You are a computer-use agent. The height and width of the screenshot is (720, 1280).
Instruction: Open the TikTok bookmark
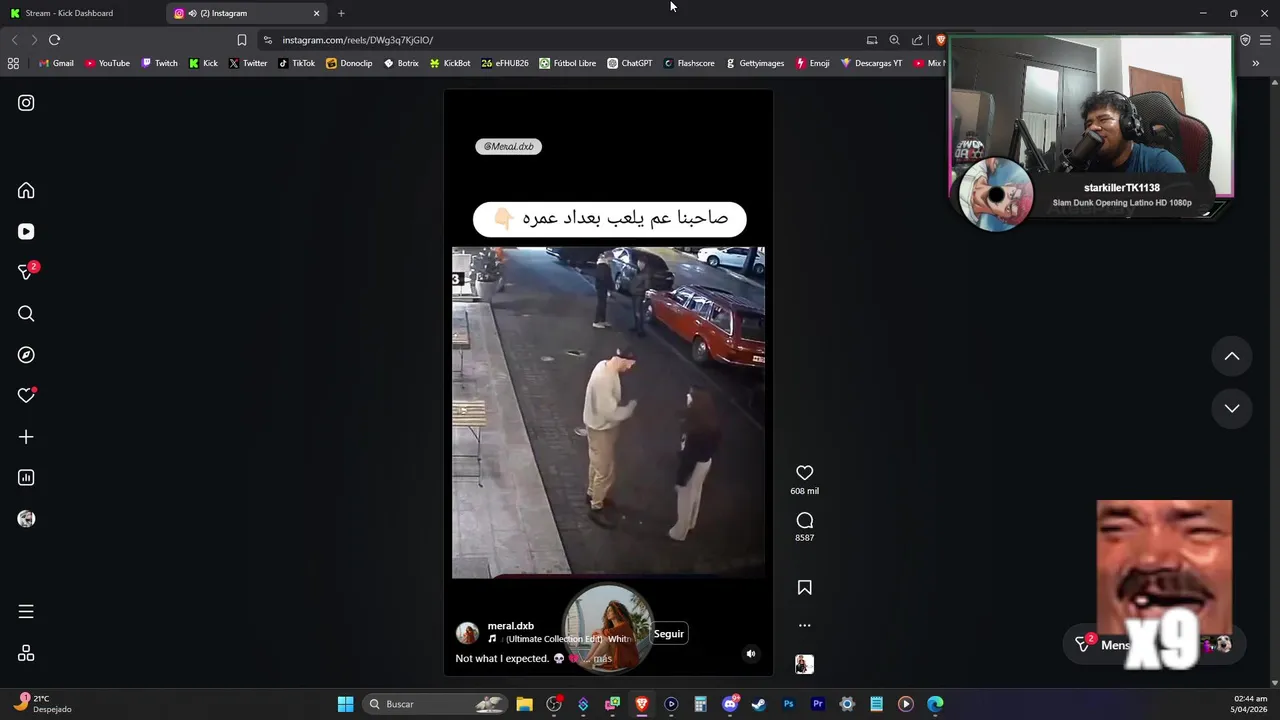tap(297, 63)
